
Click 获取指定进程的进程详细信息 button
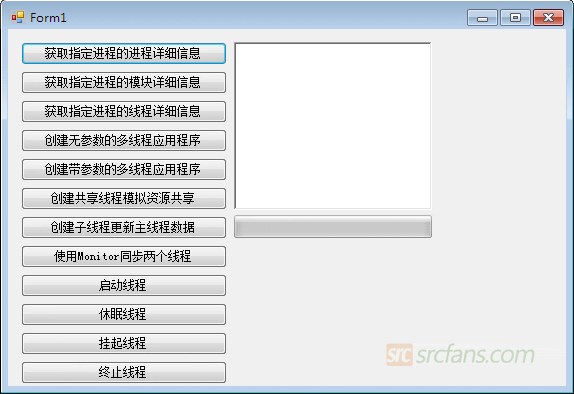pos(124,53)
